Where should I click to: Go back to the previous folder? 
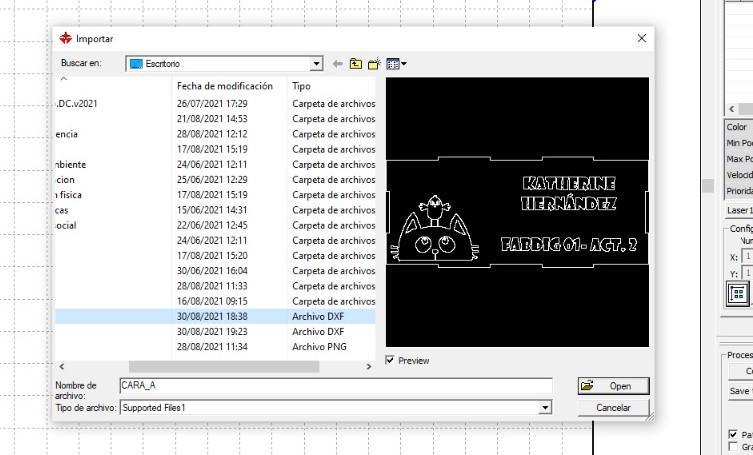(338, 64)
